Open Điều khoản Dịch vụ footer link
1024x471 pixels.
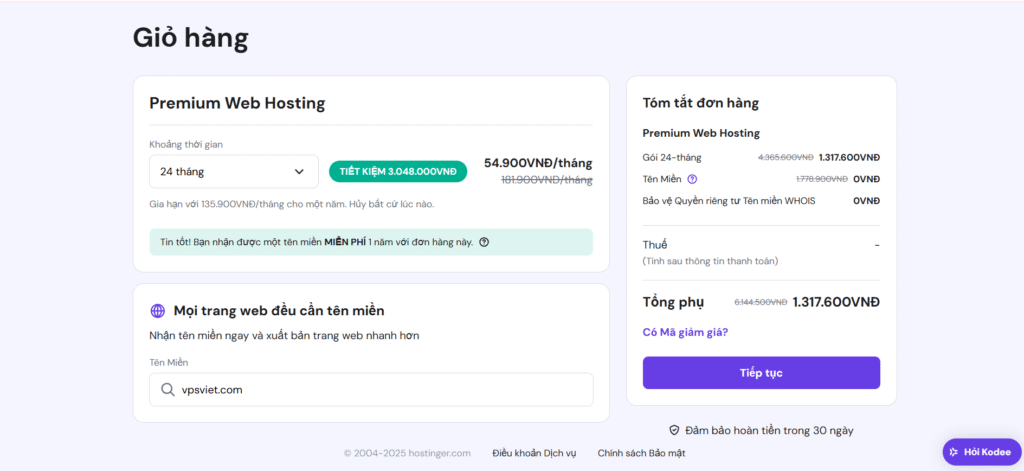tap(534, 453)
